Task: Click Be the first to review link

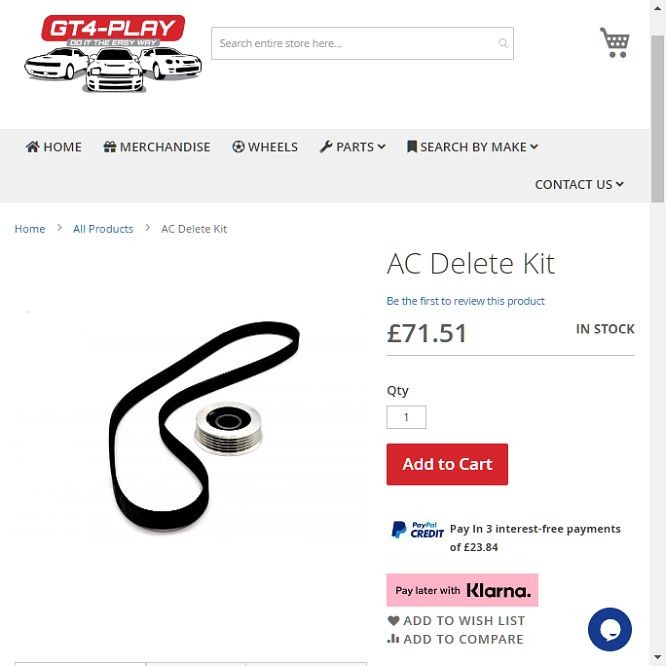Action: [465, 301]
